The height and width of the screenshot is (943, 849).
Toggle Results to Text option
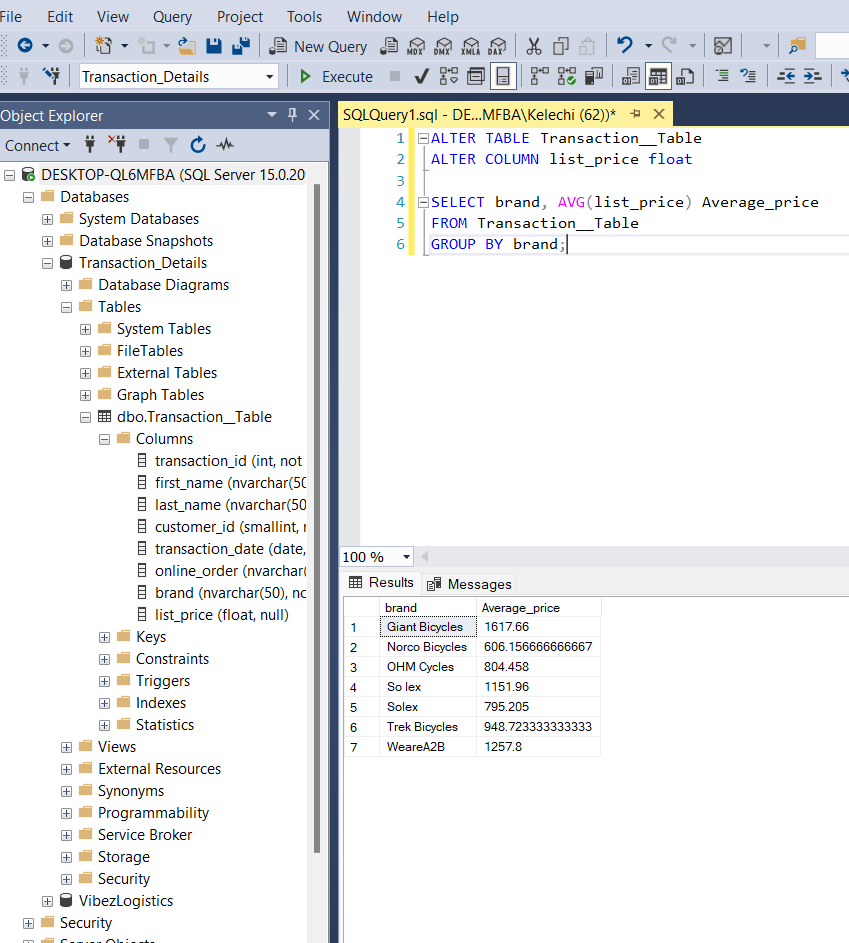point(630,76)
